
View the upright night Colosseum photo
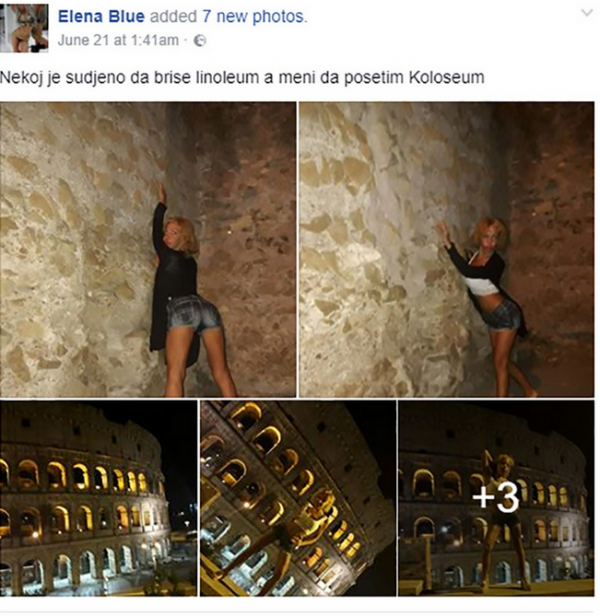[98, 498]
